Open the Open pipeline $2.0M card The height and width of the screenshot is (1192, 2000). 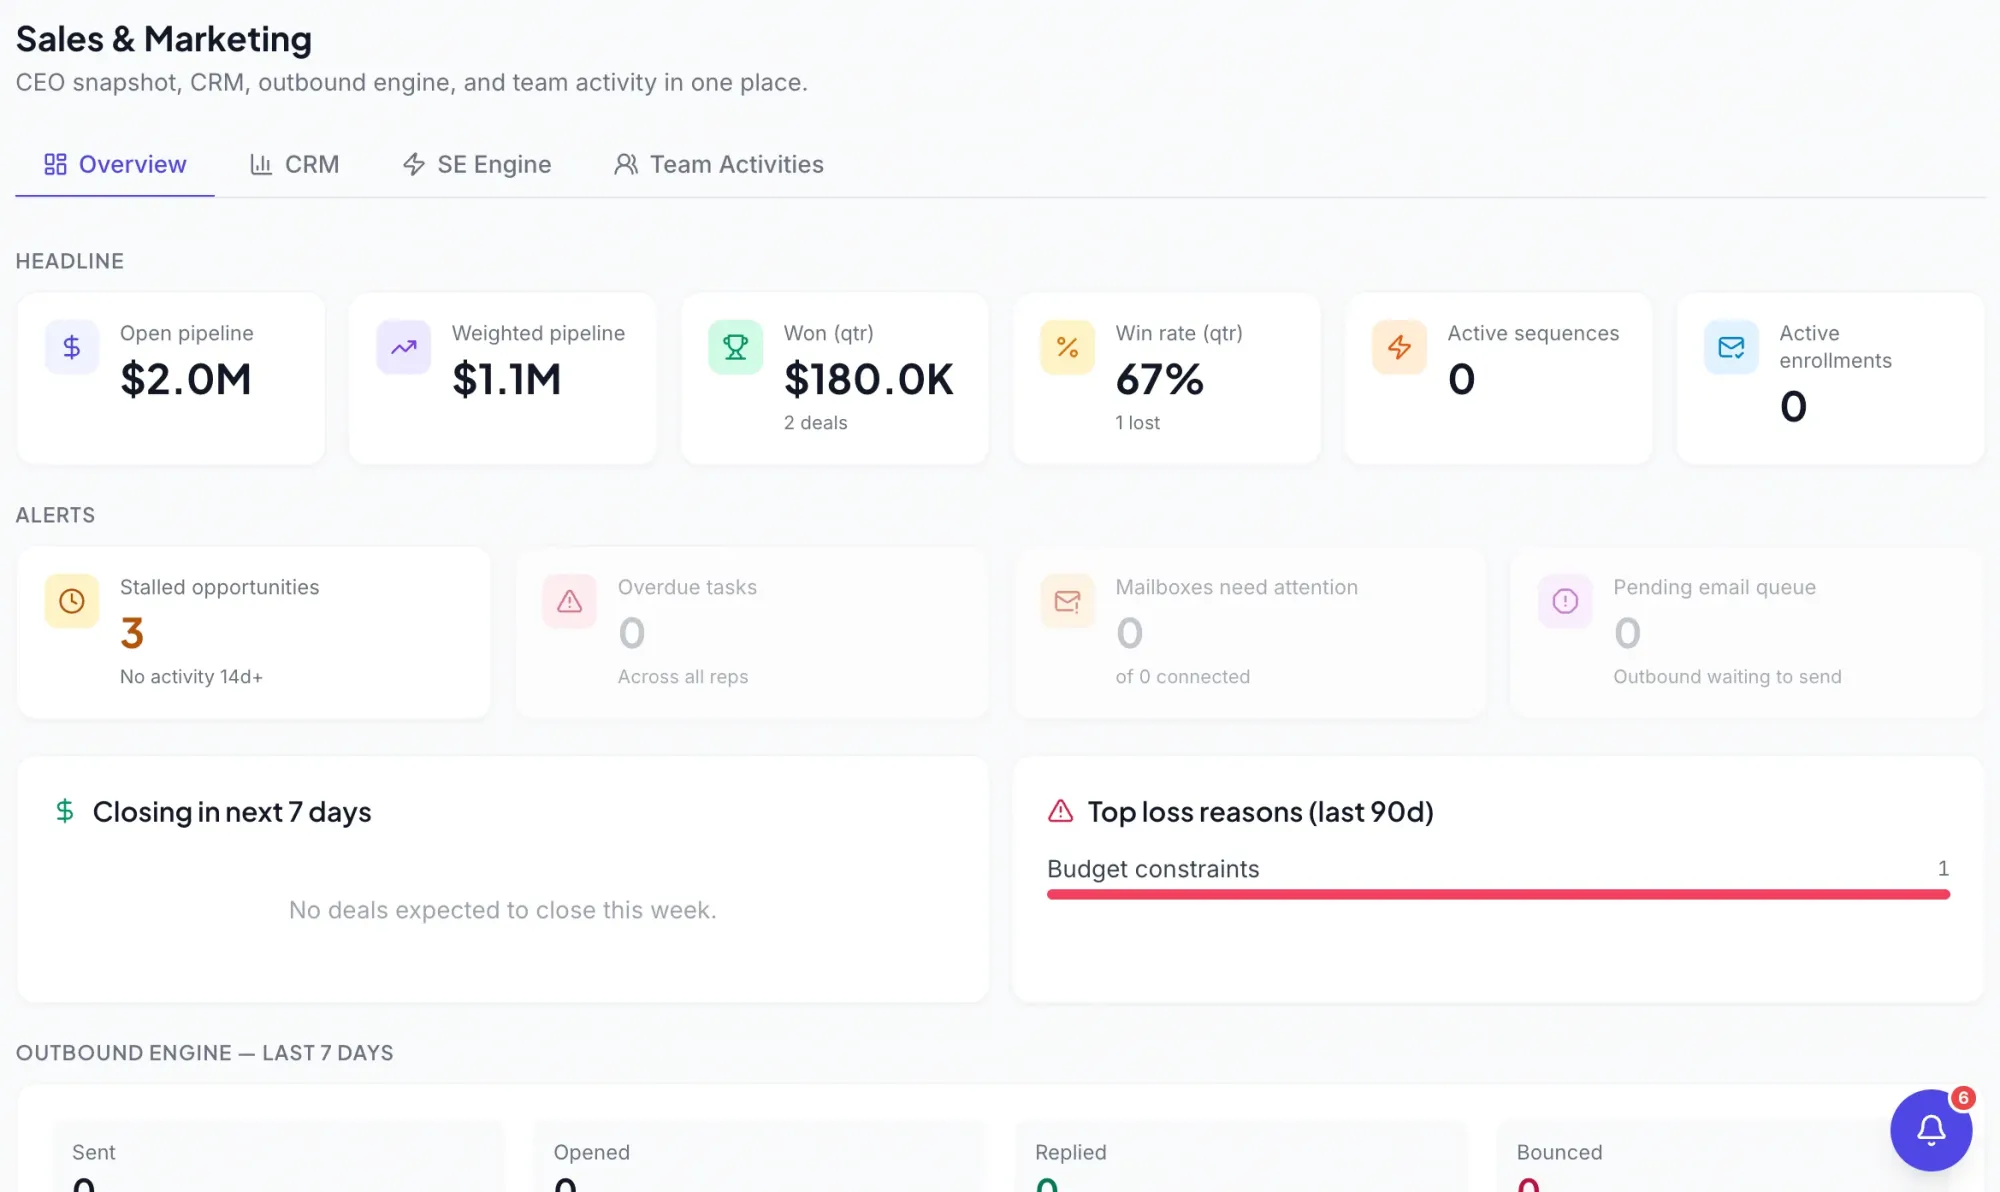click(x=171, y=378)
